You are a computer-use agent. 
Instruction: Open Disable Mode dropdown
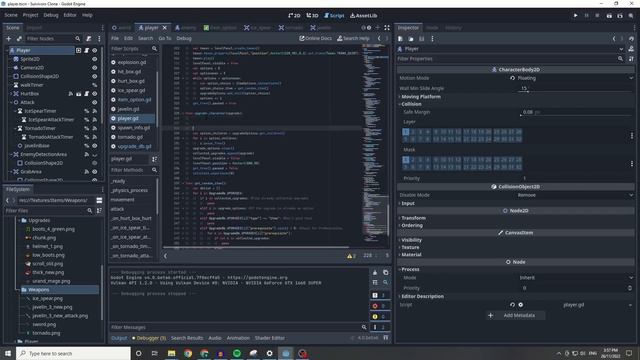576,195
